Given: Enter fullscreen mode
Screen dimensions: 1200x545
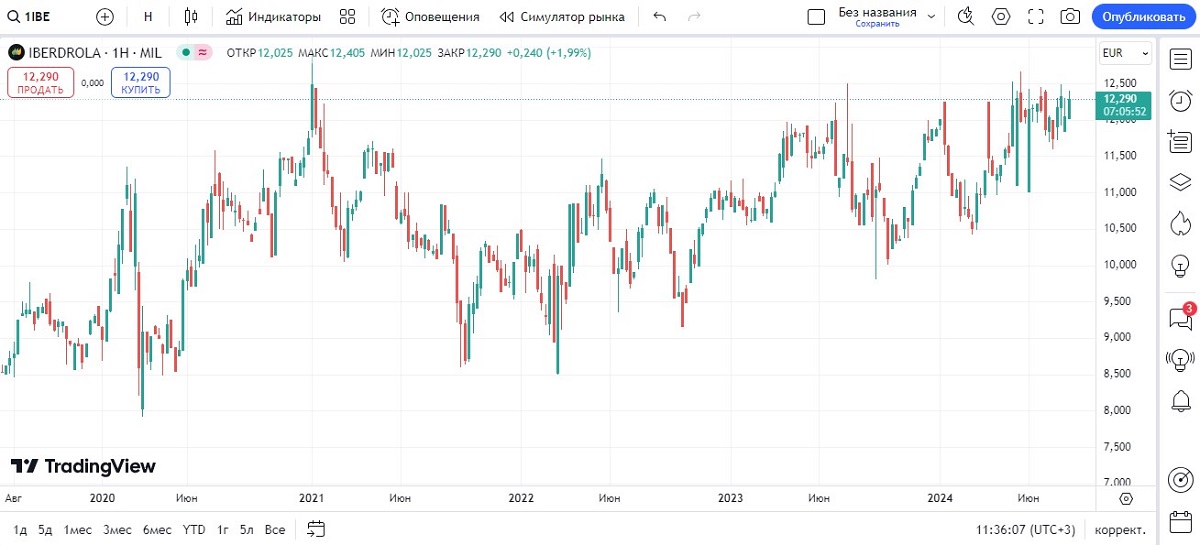Looking at the screenshot, I should [x=1036, y=17].
